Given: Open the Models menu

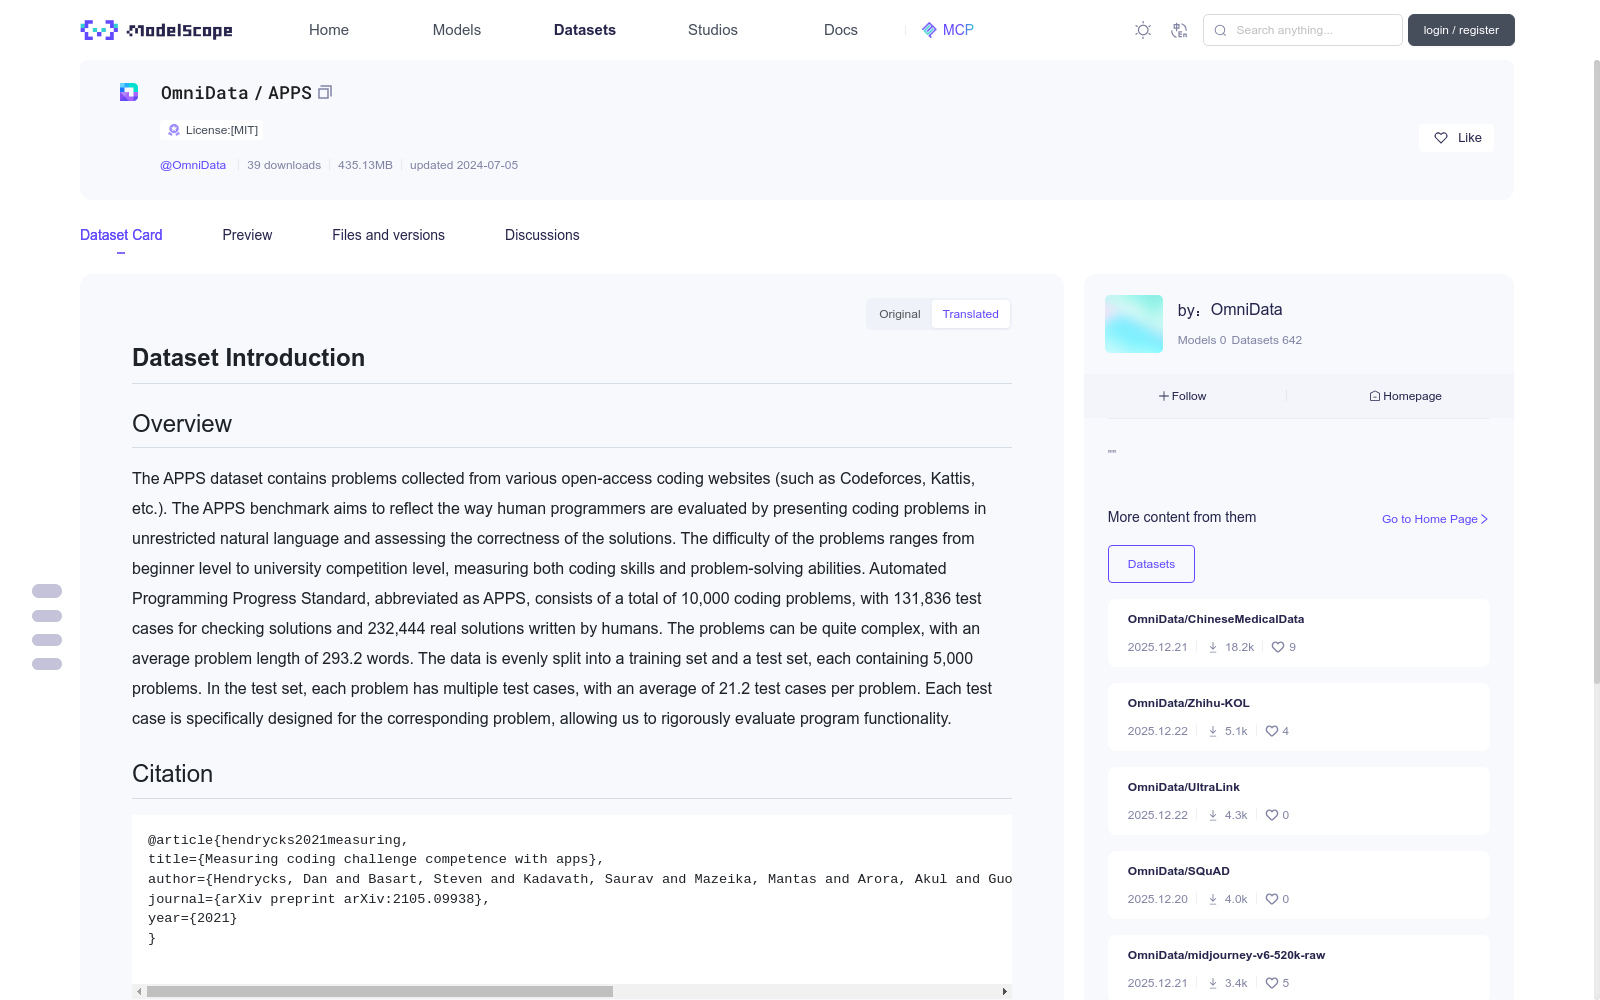Looking at the screenshot, I should click(x=457, y=30).
